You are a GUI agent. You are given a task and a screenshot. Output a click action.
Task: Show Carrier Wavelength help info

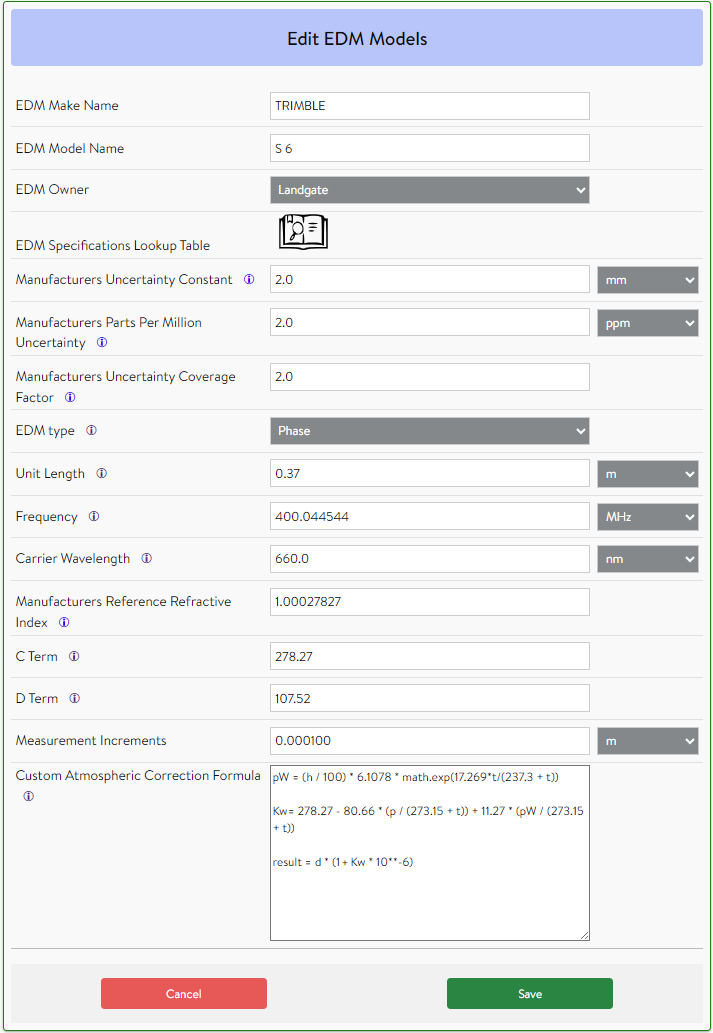click(x=146, y=559)
